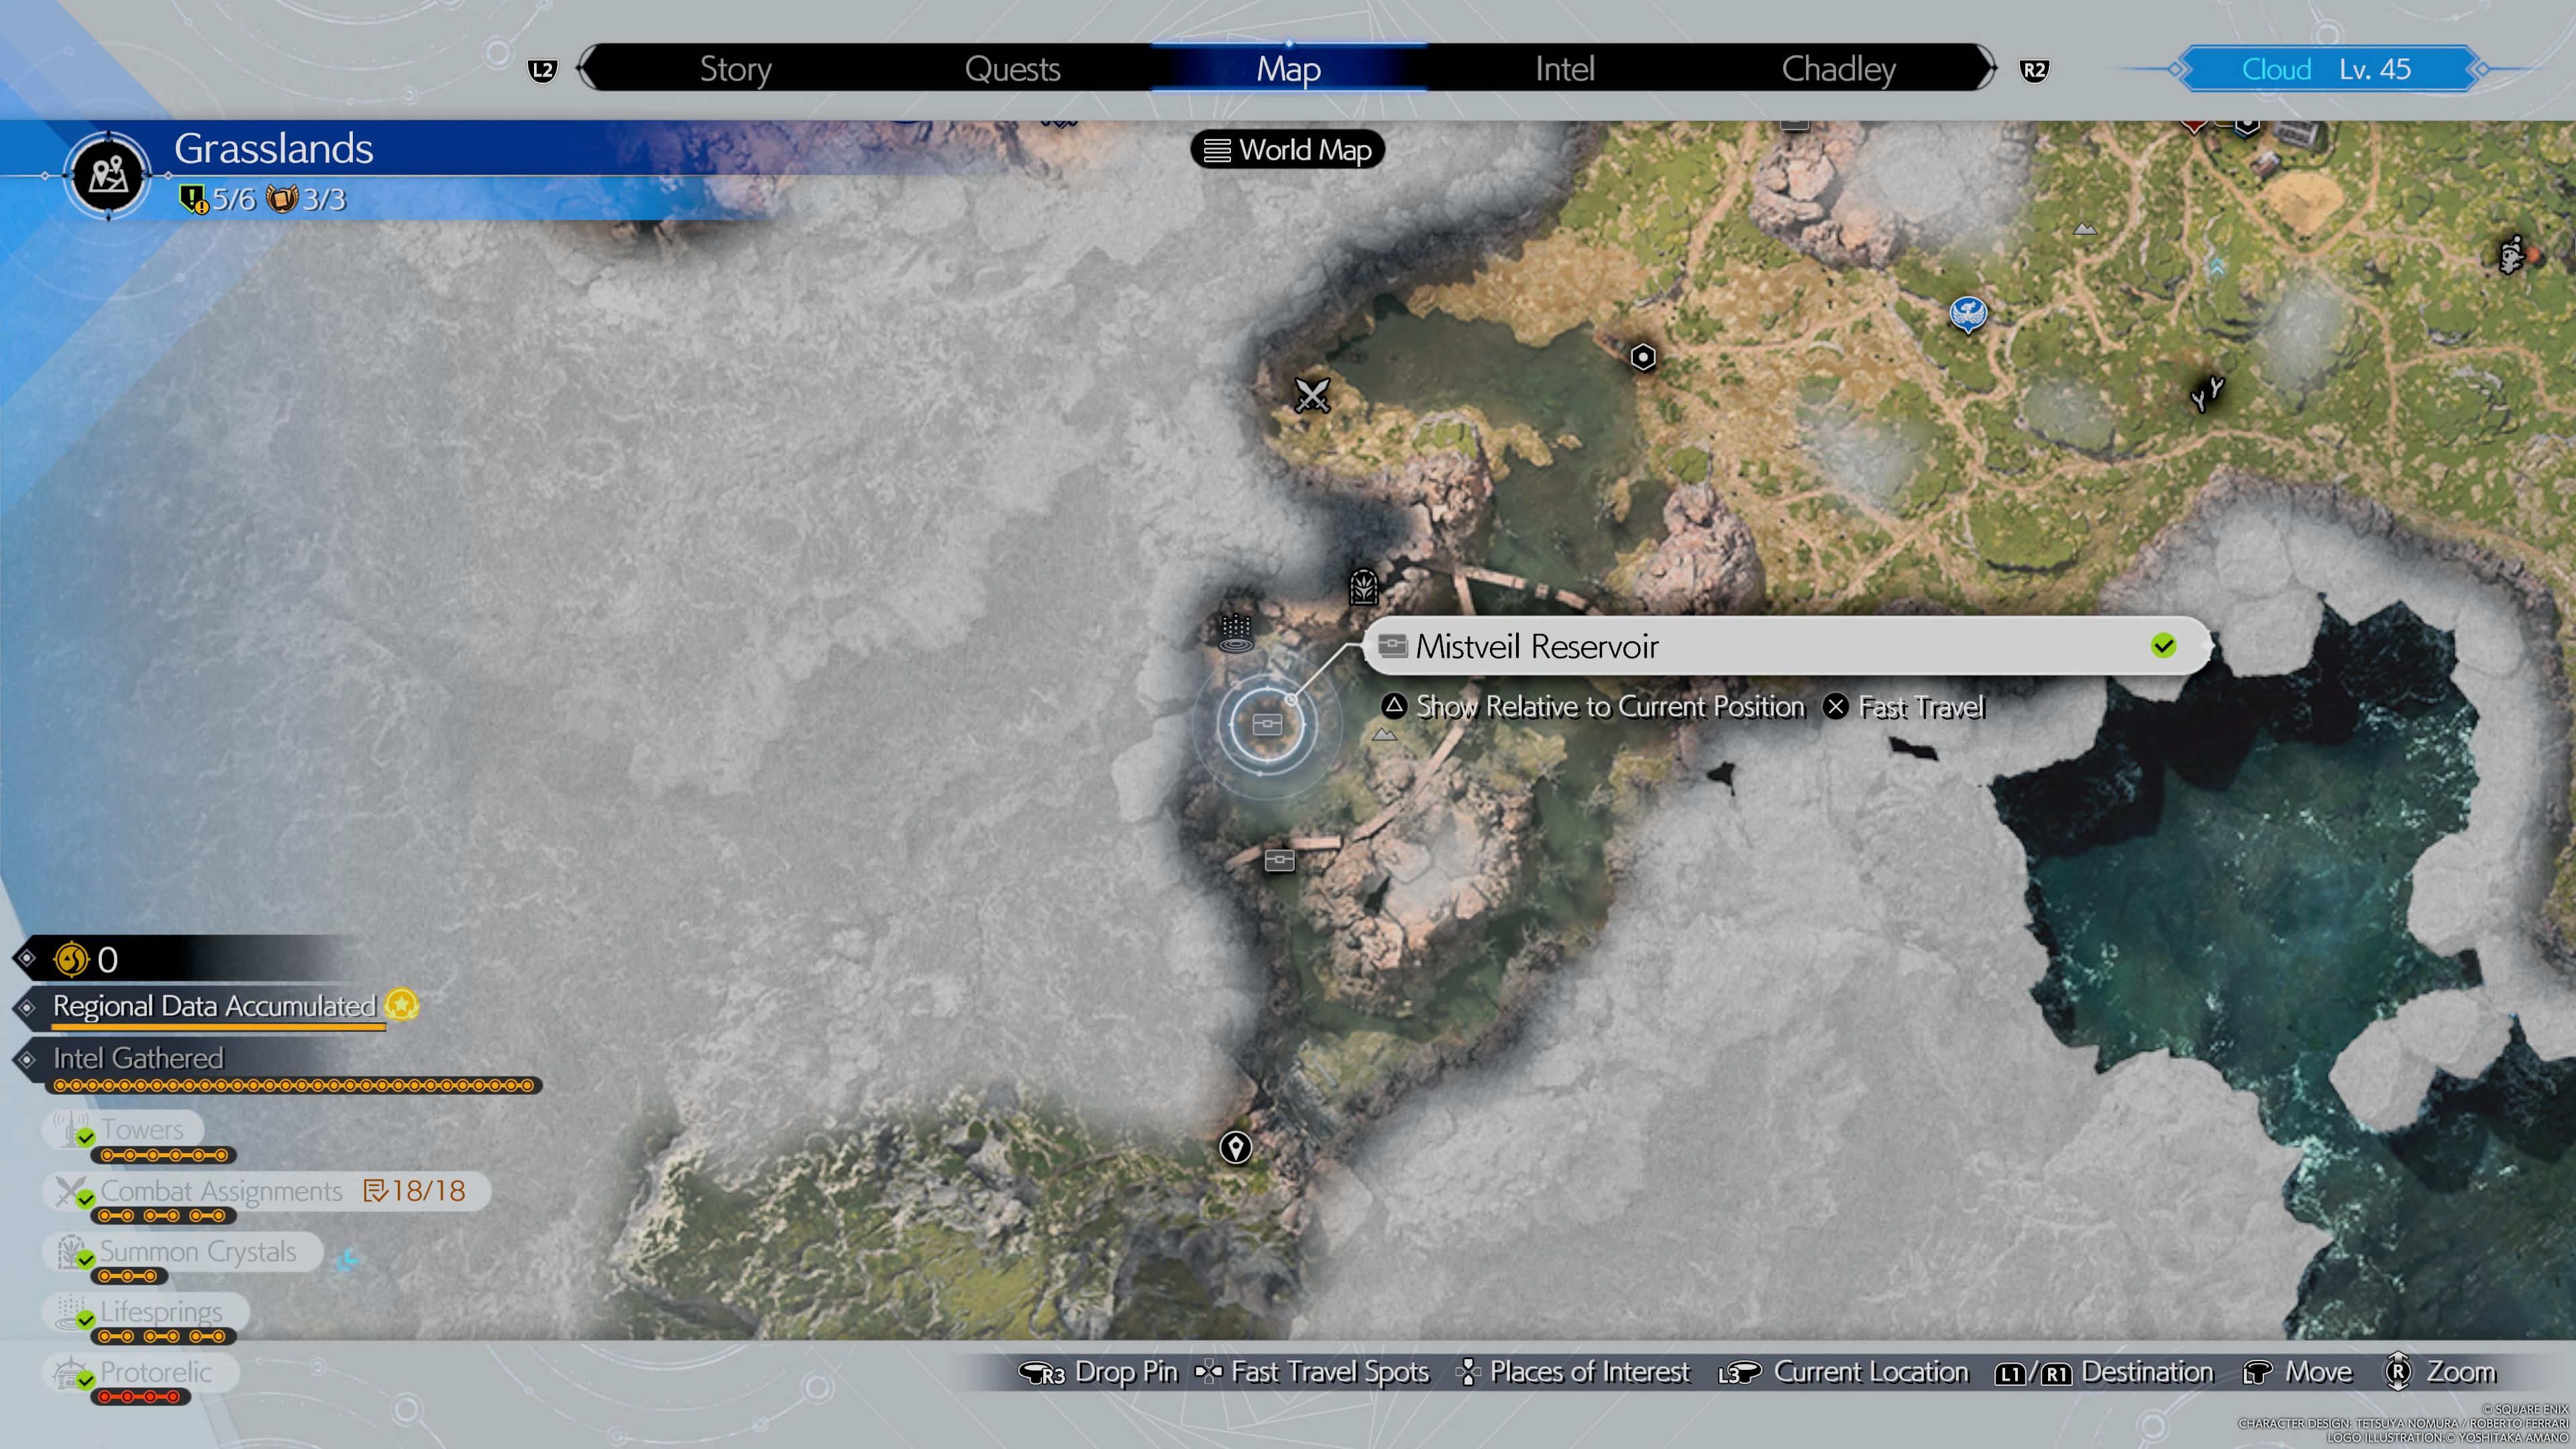
Task: Click the R3 stick icon beside Drop Pin
Action: [x=1042, y=1373]
